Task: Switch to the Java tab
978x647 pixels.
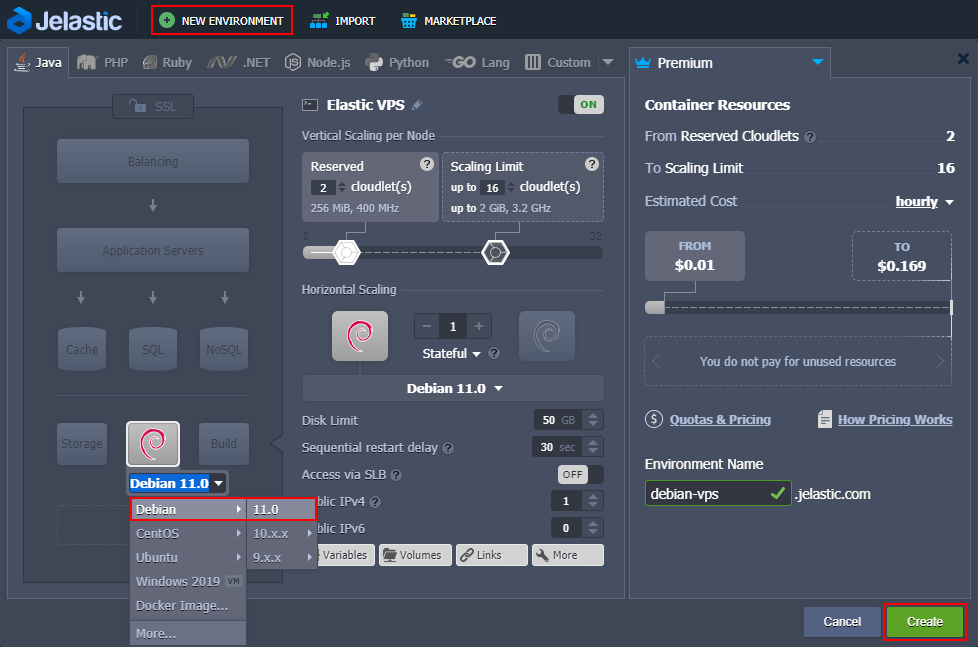Action: (x=39, y=62)
